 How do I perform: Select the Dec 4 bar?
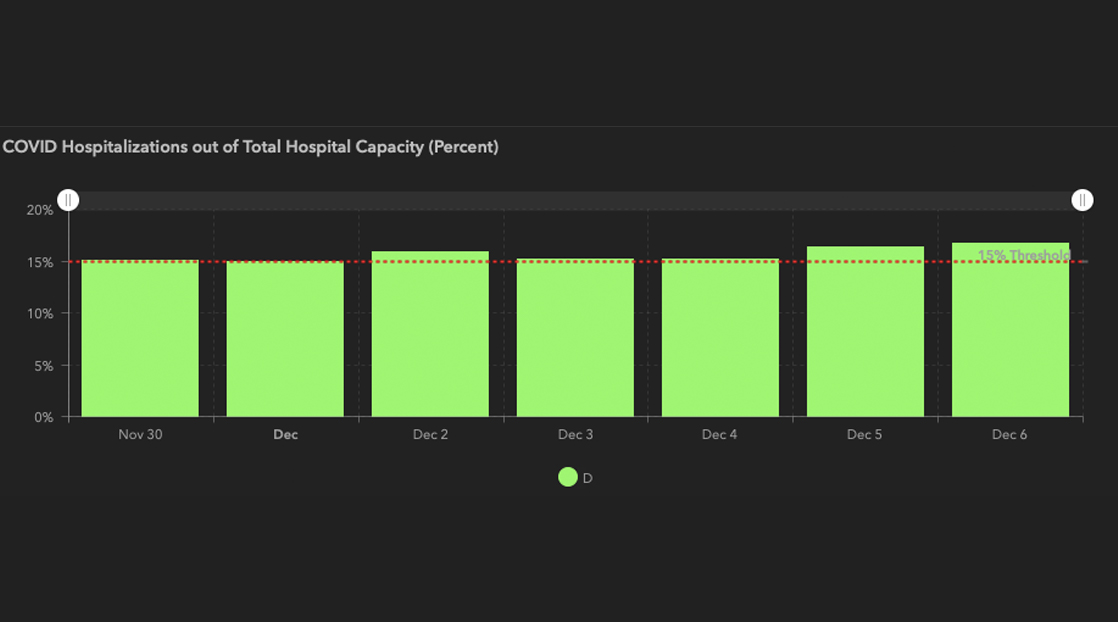click(x=720, y=338)
